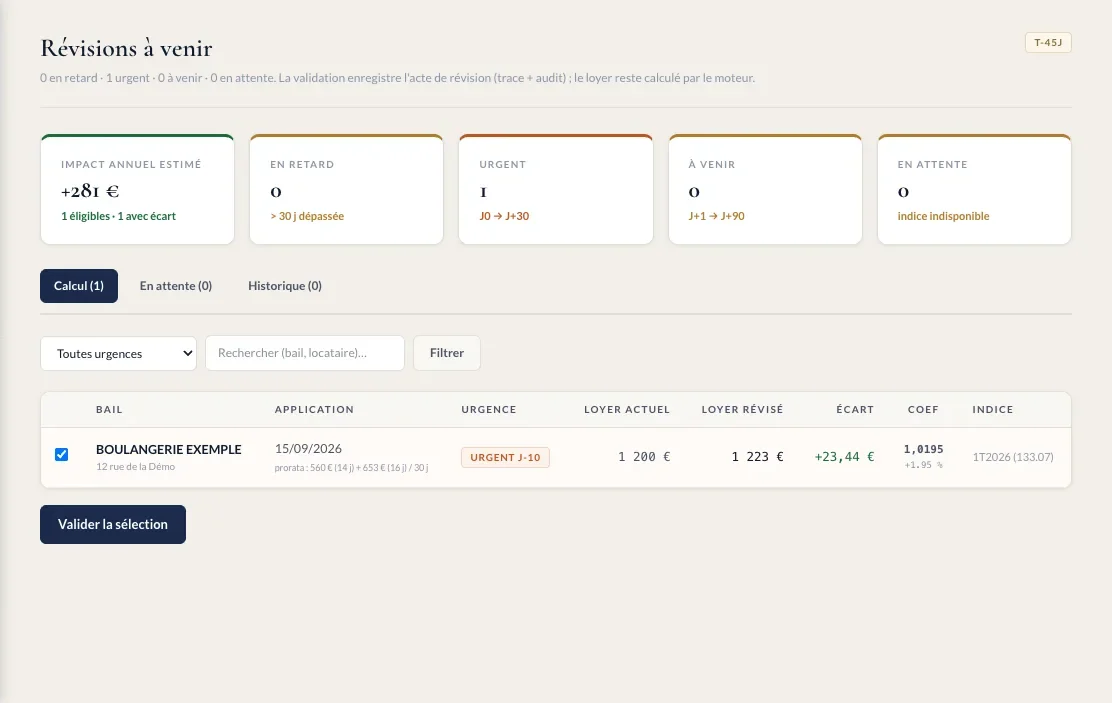Click the En retard summary card
This screenshot has width=1112, height=703.
tap(347, 189)
